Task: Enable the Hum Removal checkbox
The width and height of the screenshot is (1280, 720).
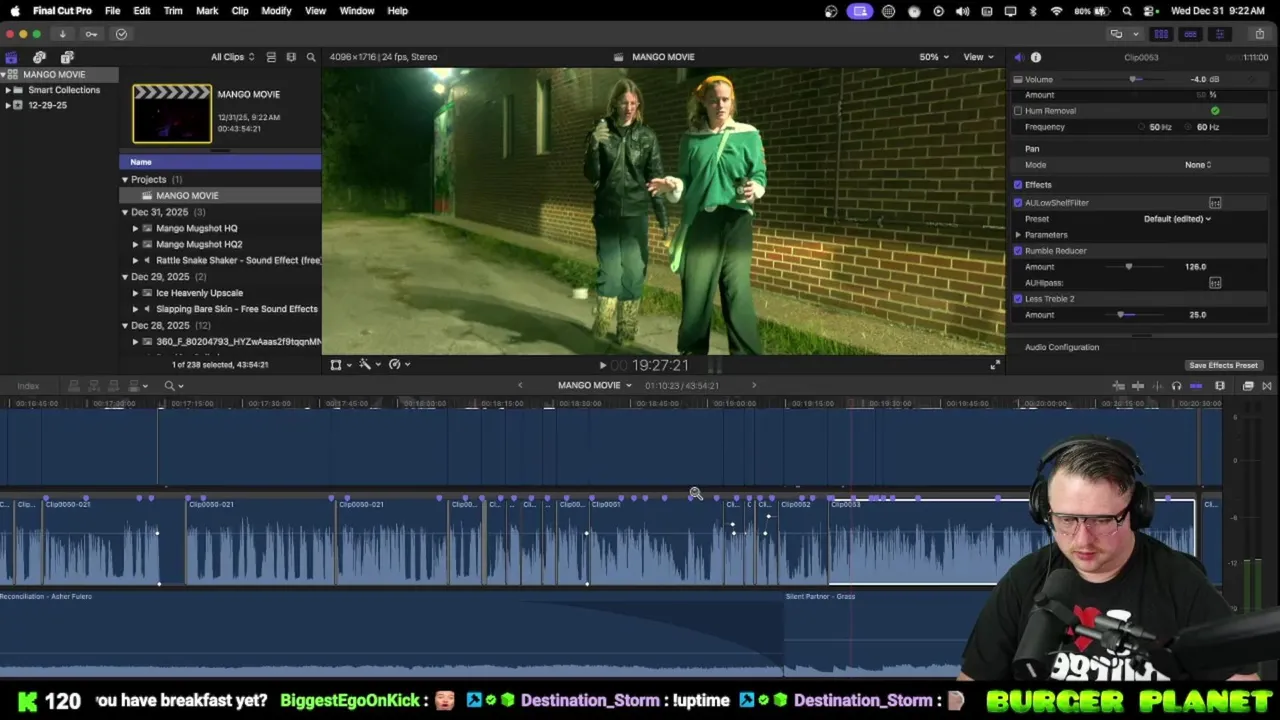Action: tap(1018, 111)
